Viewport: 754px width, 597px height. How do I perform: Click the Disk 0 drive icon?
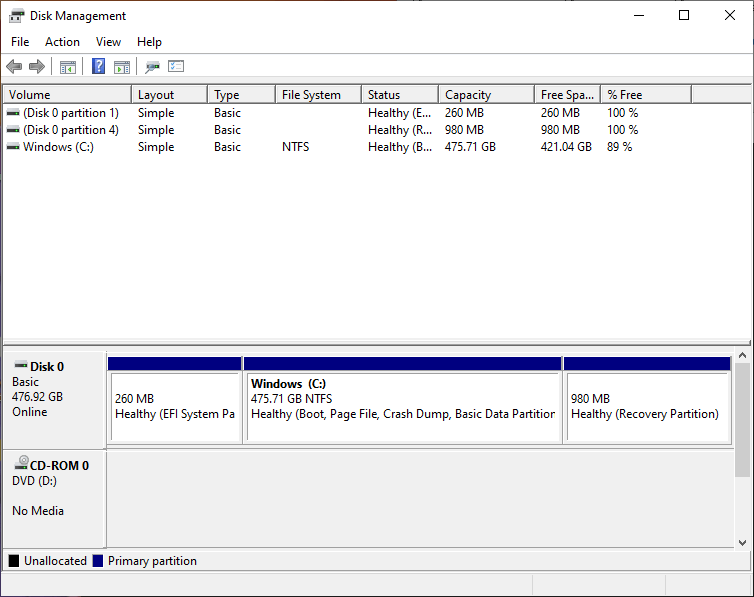(x=21, y=365)
